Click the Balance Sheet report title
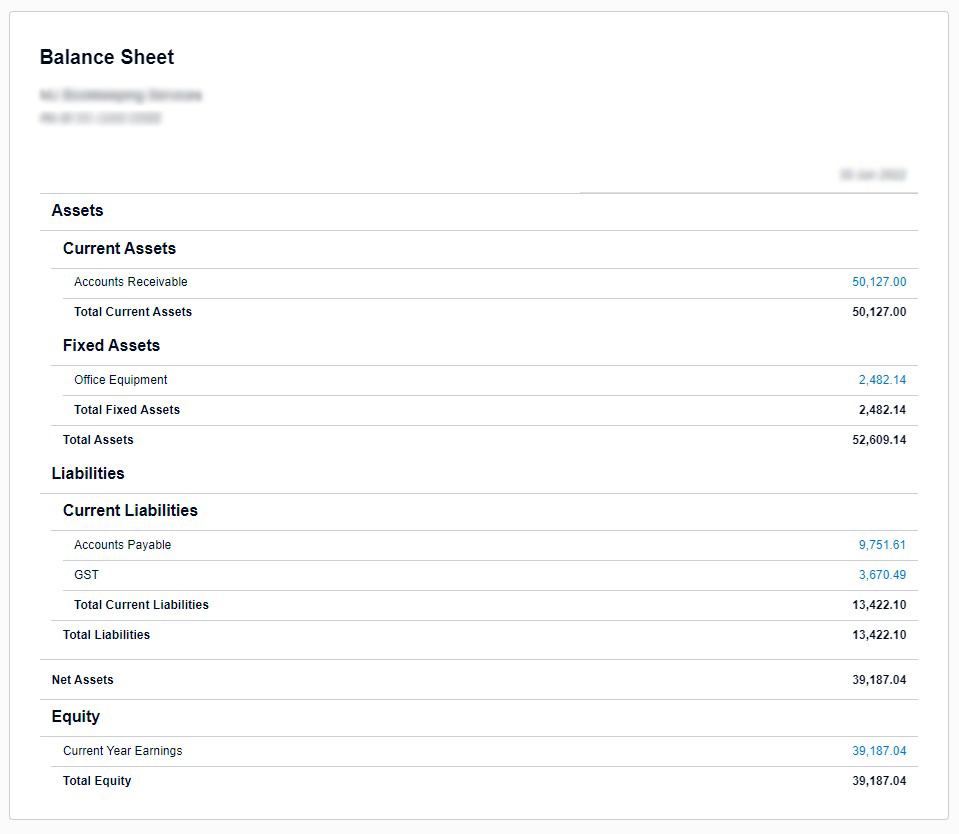The image size is (959, 834). (107, 57)
